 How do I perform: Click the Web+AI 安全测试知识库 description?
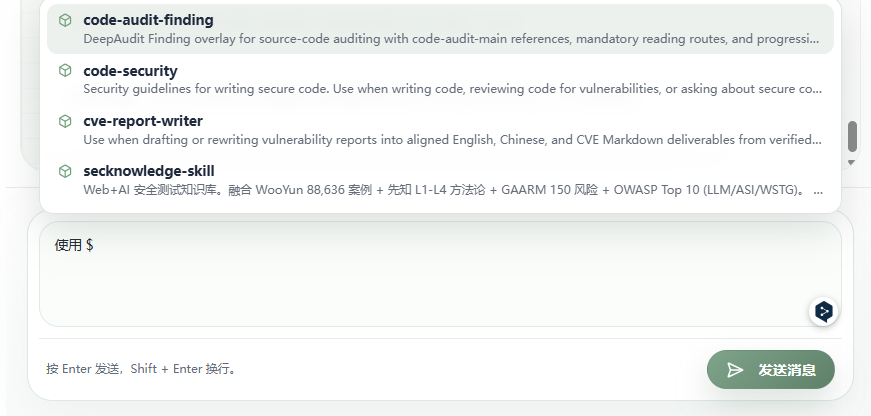coord(453,190)
